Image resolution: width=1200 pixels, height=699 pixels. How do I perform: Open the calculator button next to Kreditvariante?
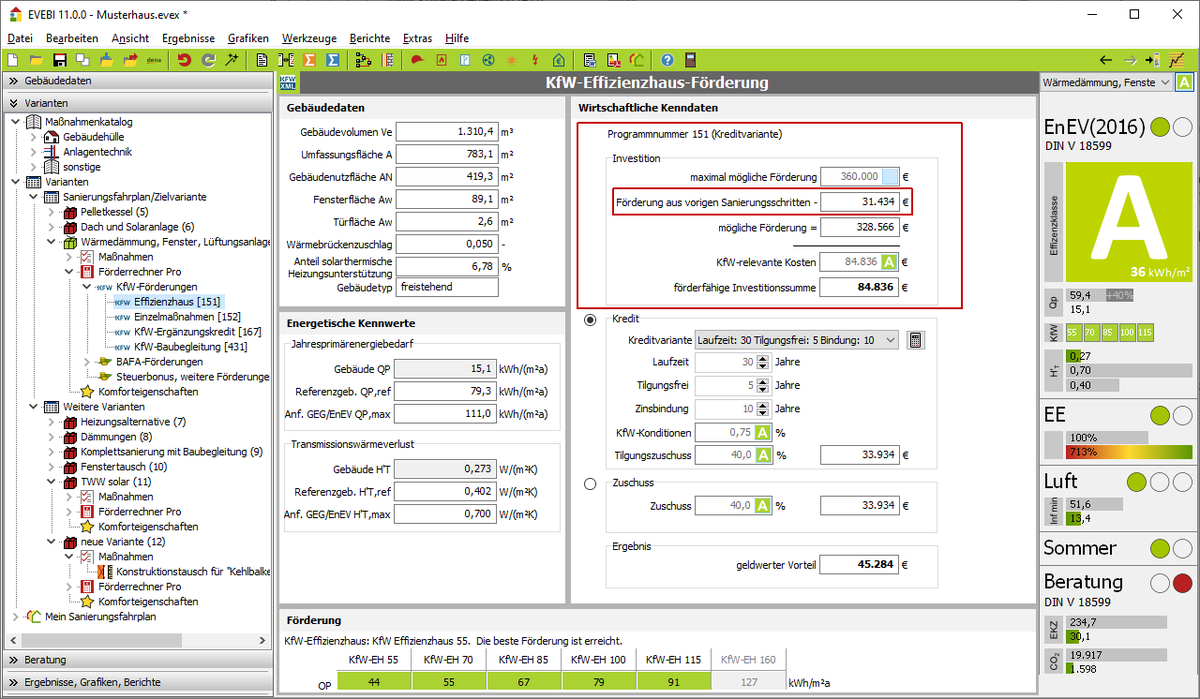click(x=915, y=340)
